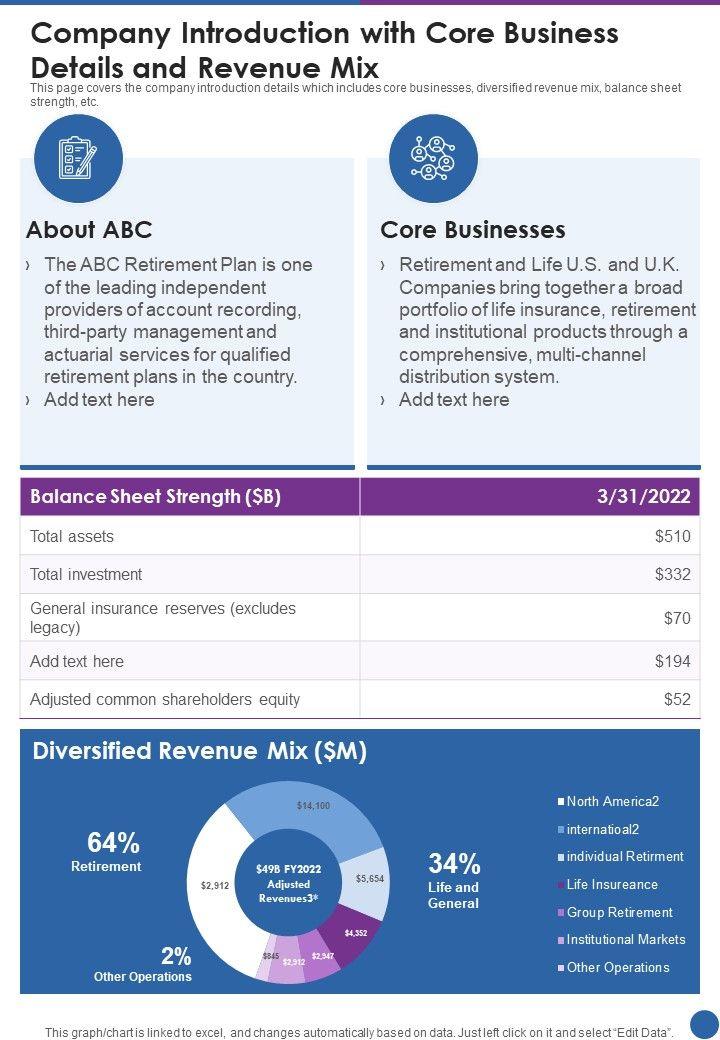Viewport: 720px width, 1040px height.
Task: Click the Institutional Markets legend label
Action: (626, 939)
